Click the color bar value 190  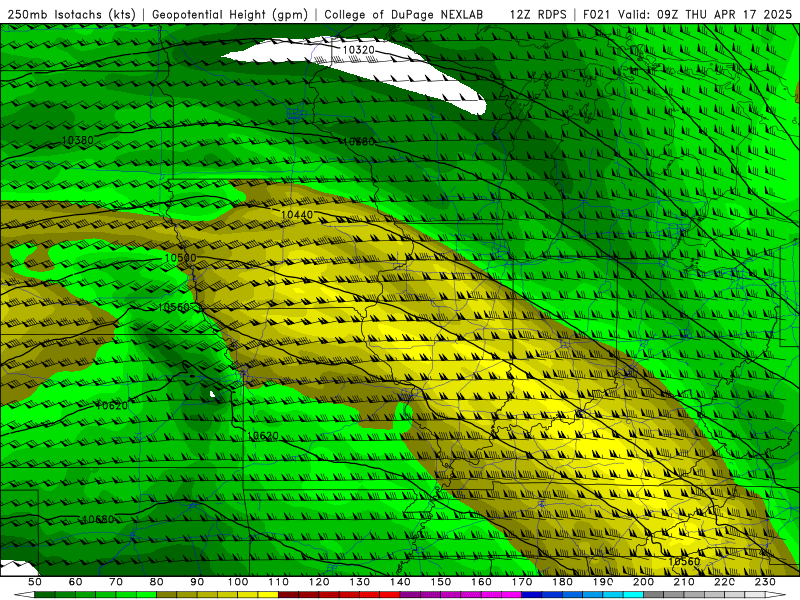603,582
